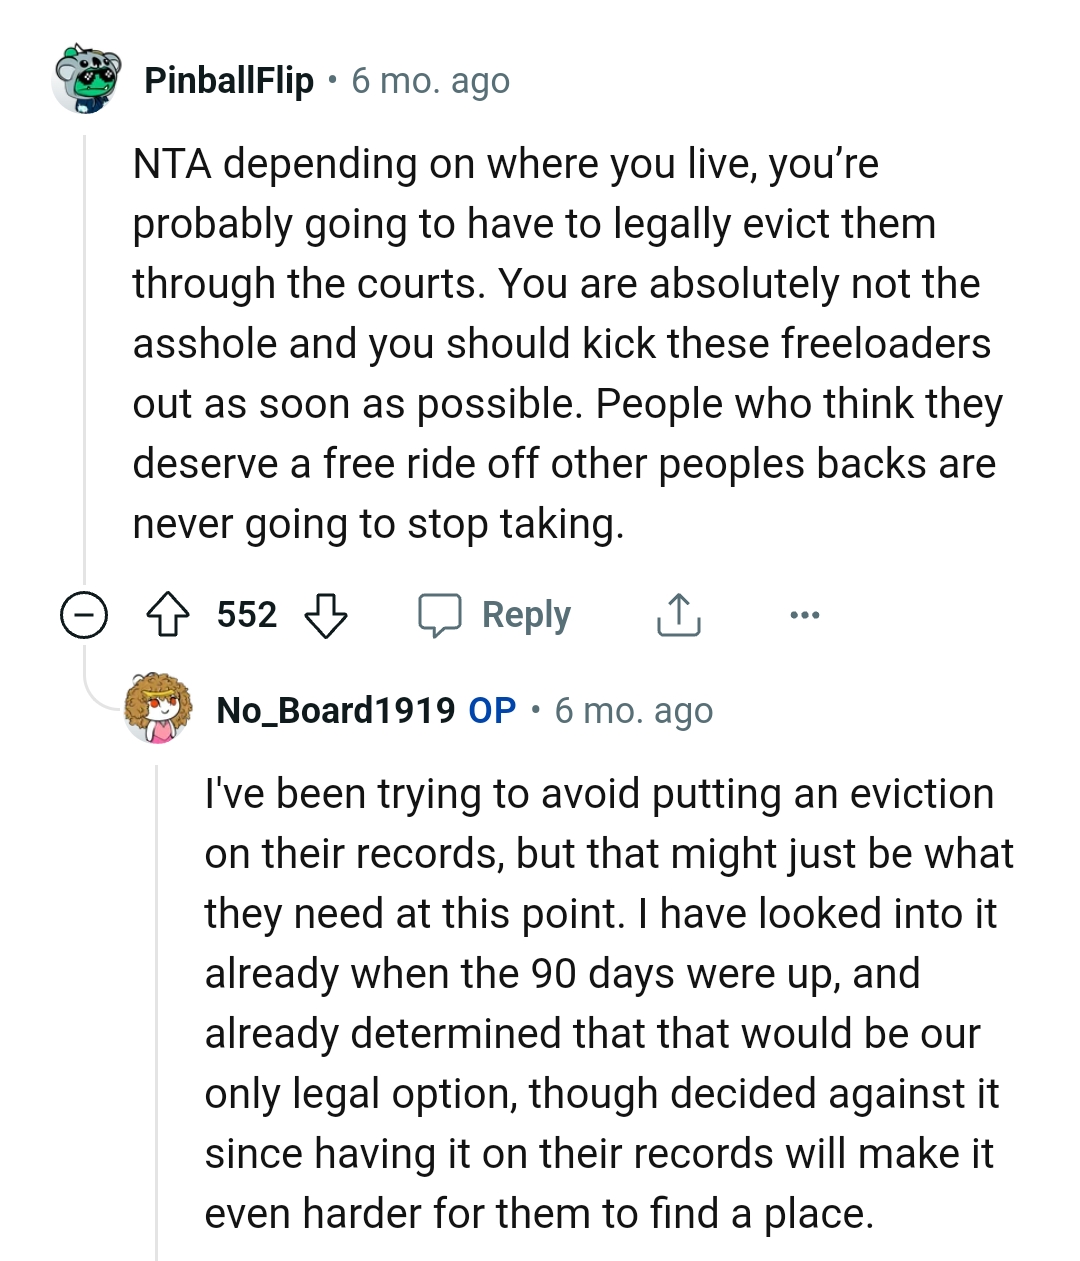Collapse thread with the minus circle button
This screenshot has height=1261, width=1080.
click(x=84, y=615)
